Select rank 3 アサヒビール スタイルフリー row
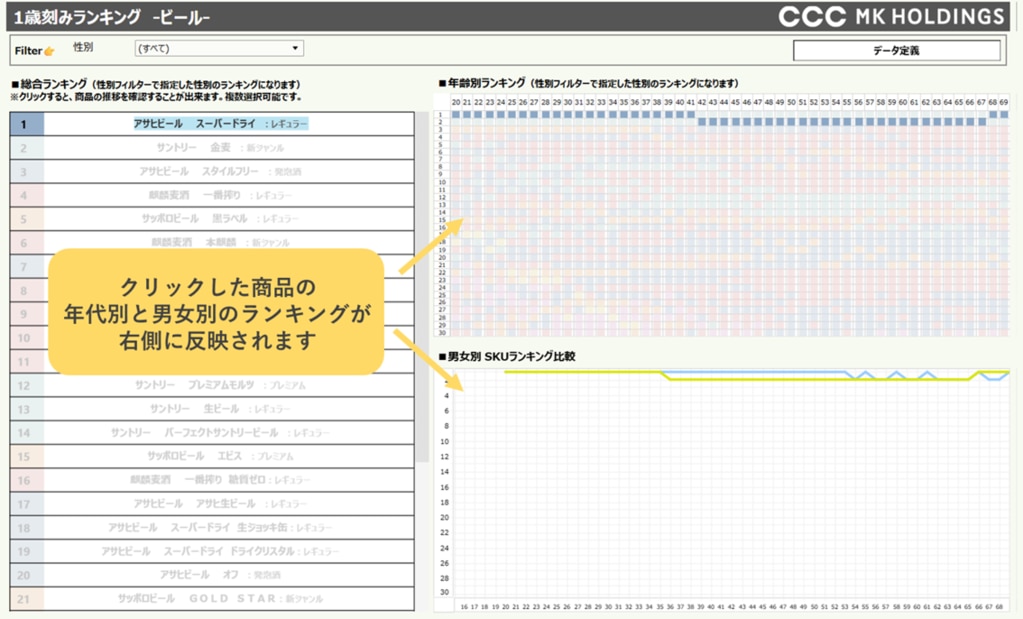The image size is (1023, 619). pyautogui.click(x=212, y=171)
